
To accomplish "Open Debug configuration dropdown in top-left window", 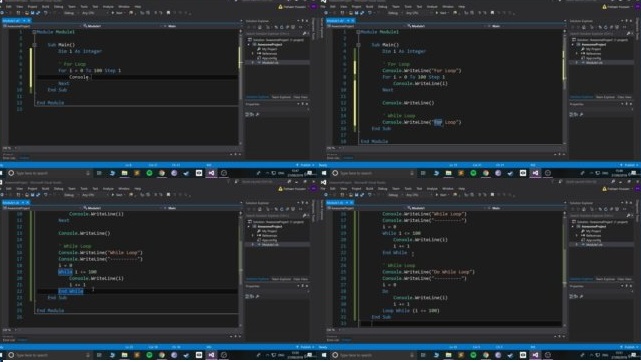I will click(70, 13).
